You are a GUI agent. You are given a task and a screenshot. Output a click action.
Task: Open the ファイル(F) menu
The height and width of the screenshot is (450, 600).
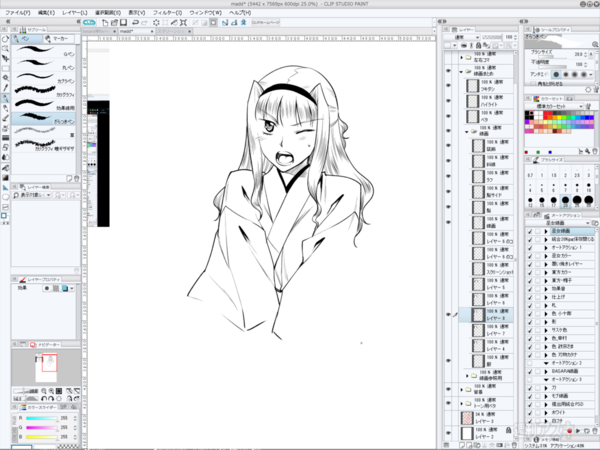coord(18,13)
